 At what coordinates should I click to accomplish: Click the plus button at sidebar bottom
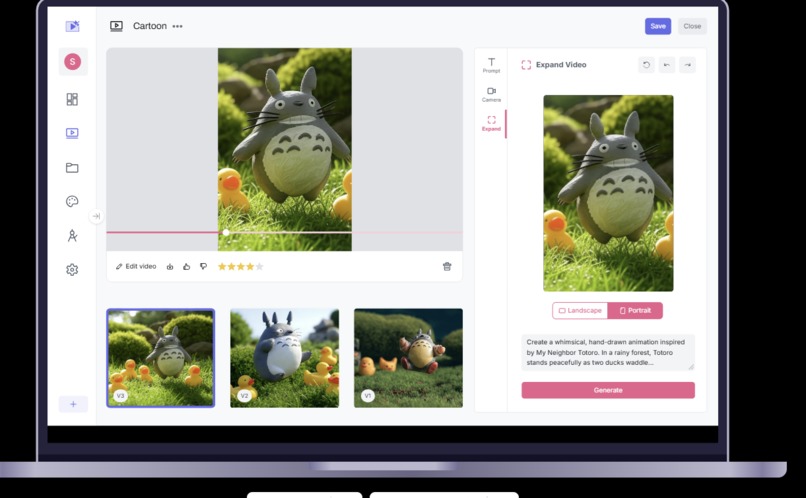73,404
